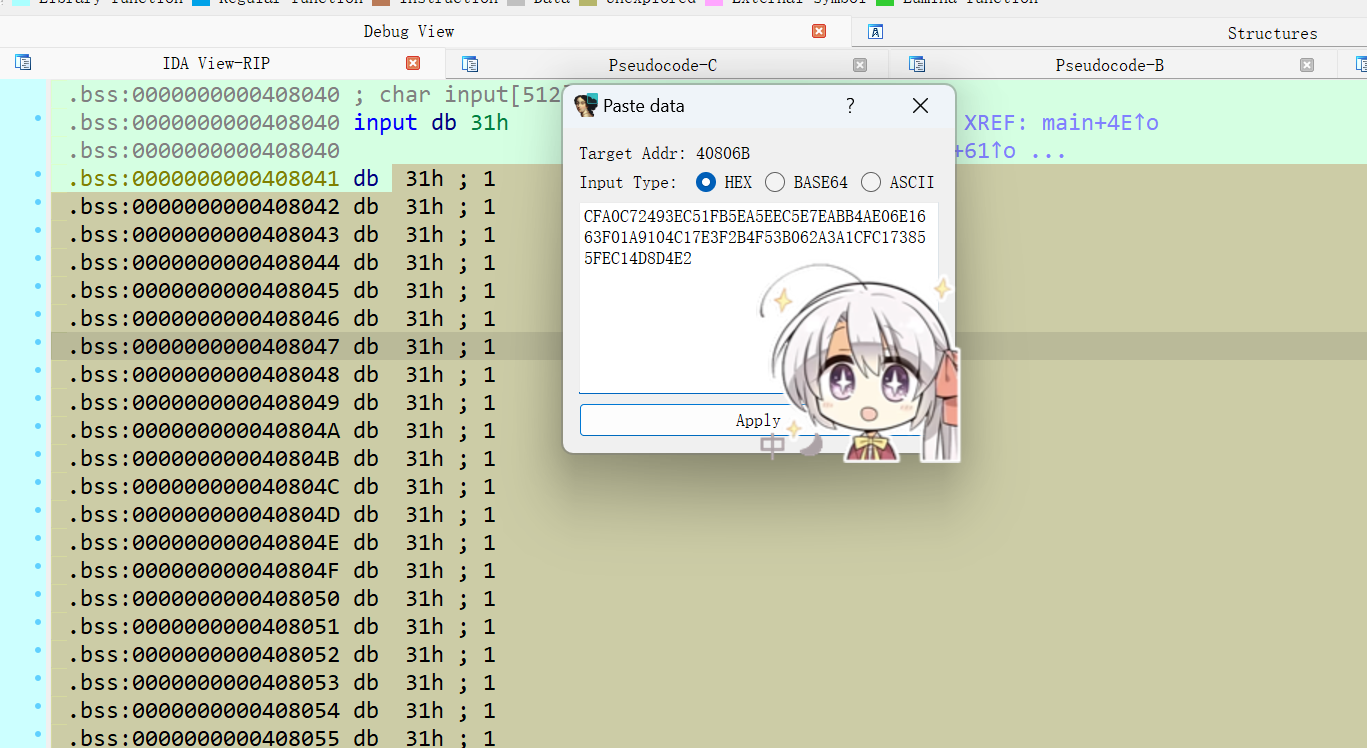Click the Pseudocode-B tab icon
The image size is (1367, 748).
coord(917,64)
